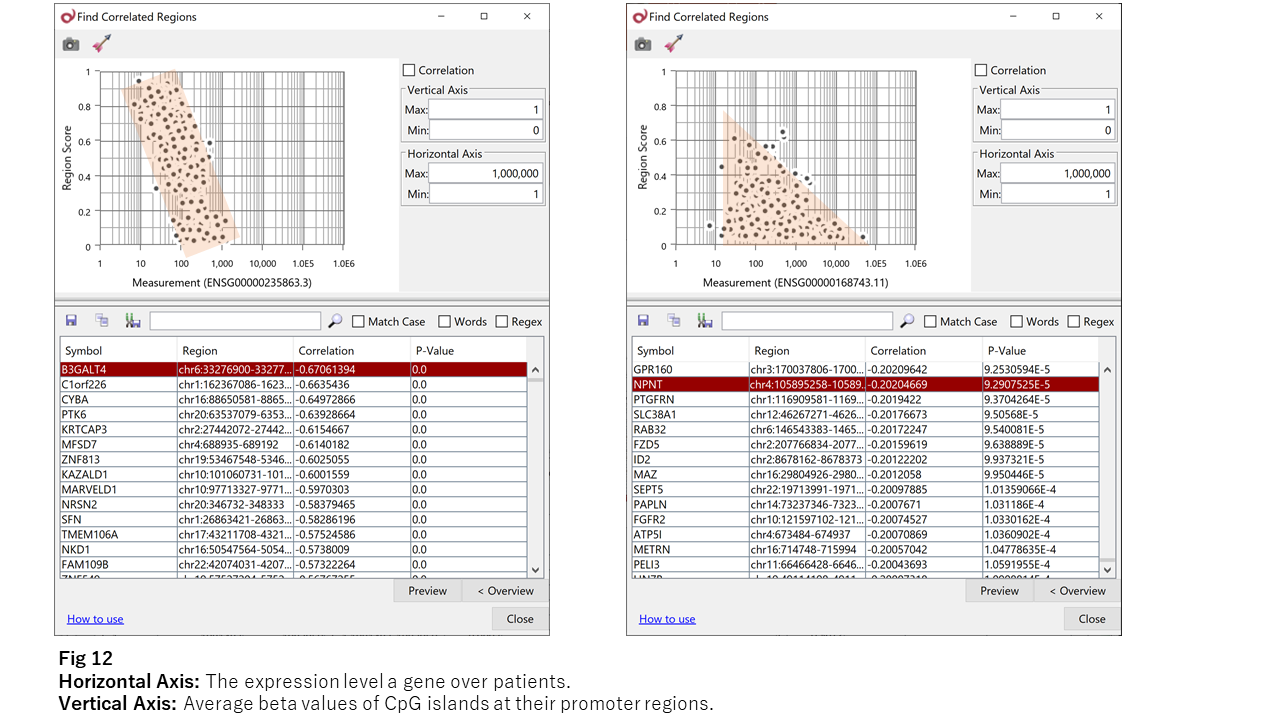The width and height of the screenshot is (1280, 720).
Task: Click the camera snapshot icon in left window
Action: [70, 44]
